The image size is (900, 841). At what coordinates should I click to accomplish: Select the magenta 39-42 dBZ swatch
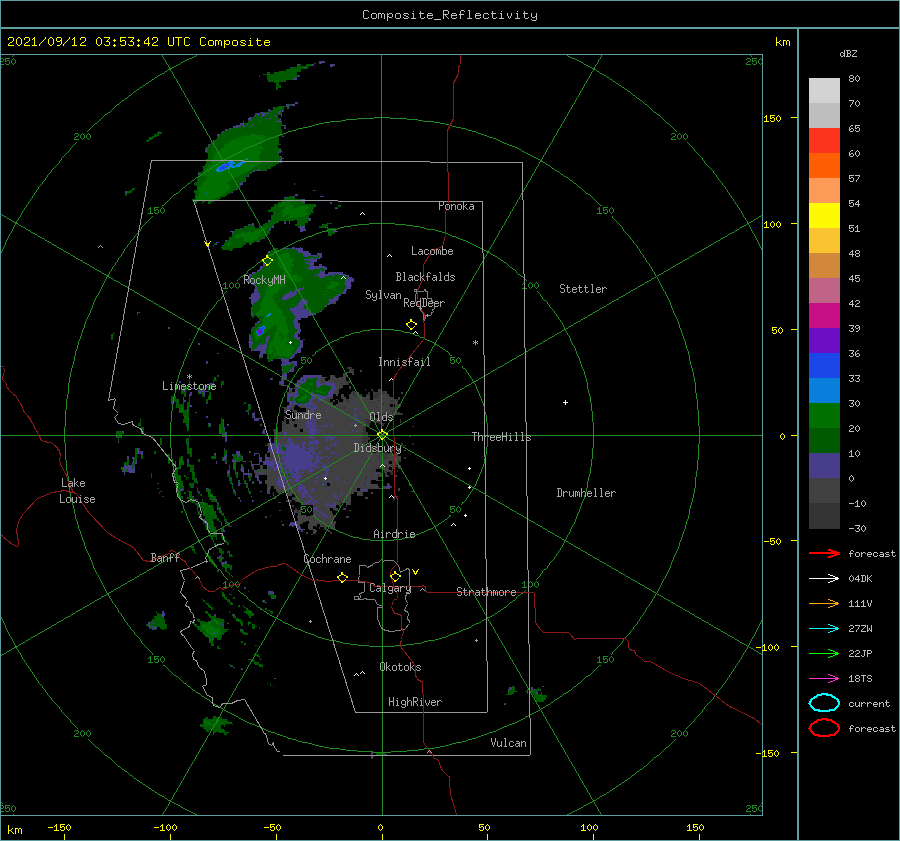[824, 316]
